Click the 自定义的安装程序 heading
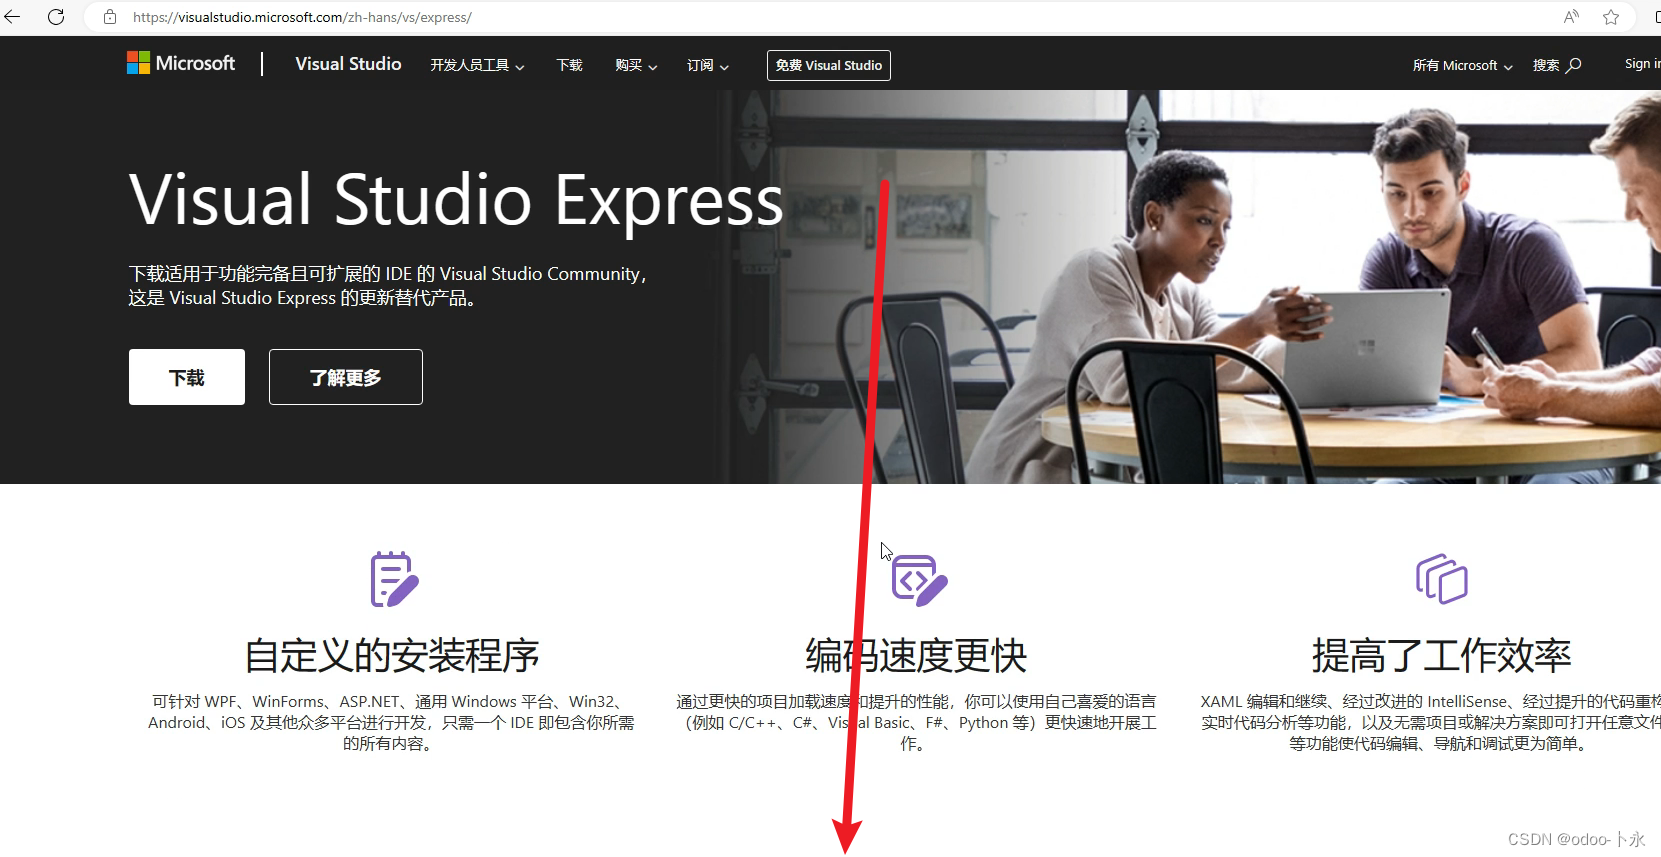 coord(392,656)
